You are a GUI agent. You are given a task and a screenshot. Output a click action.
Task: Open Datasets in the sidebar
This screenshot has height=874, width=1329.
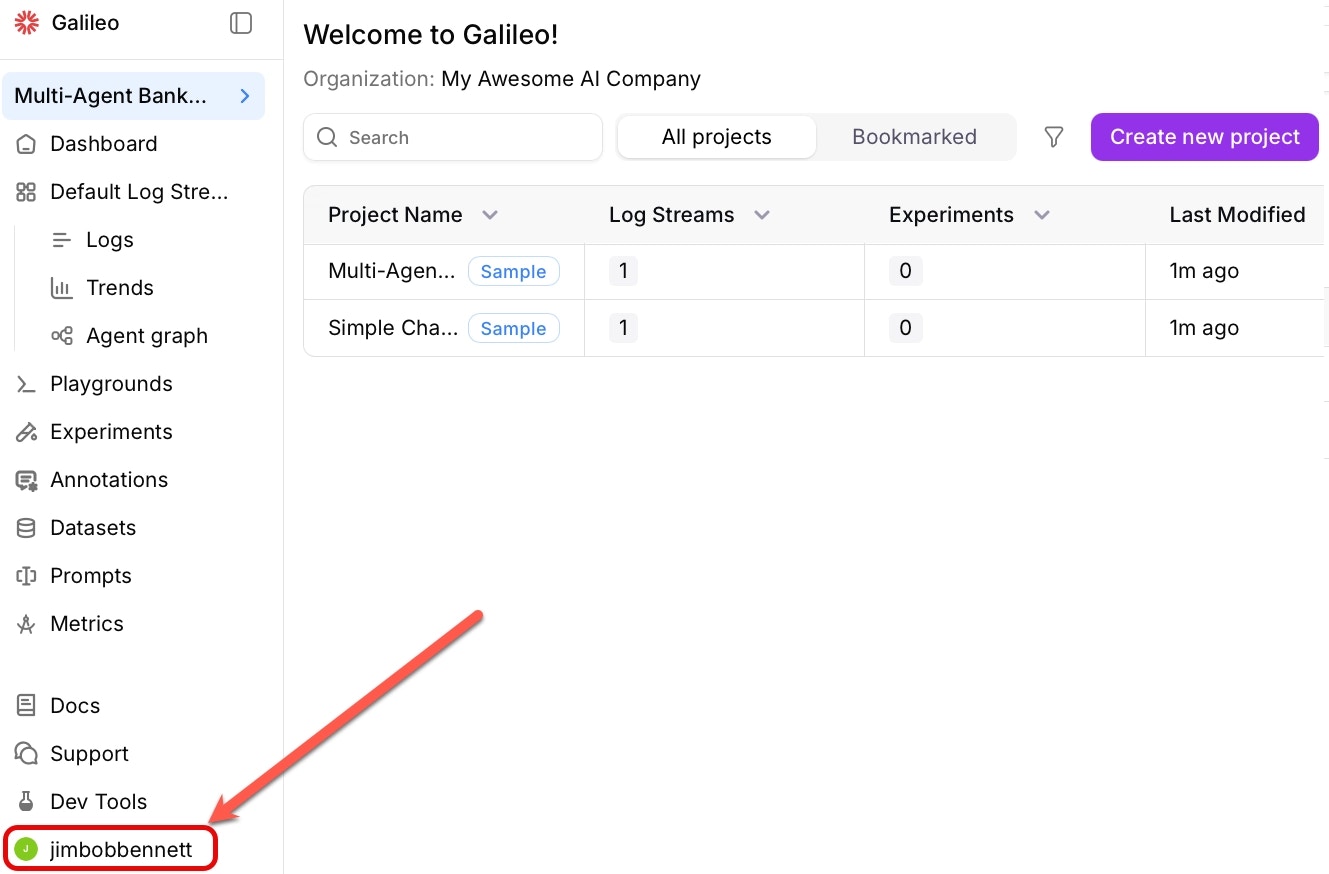click(93, 528)
